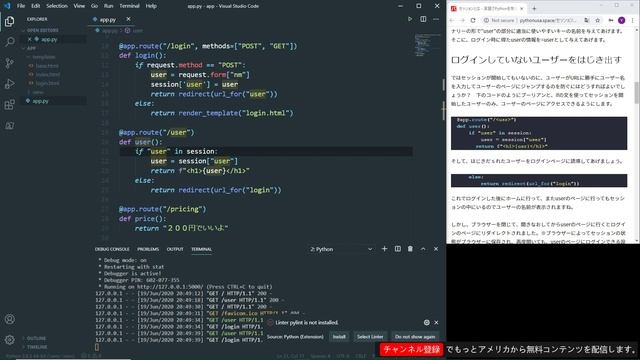Split the terminal panel
The image size is (640, 360).
coord(398,249)
